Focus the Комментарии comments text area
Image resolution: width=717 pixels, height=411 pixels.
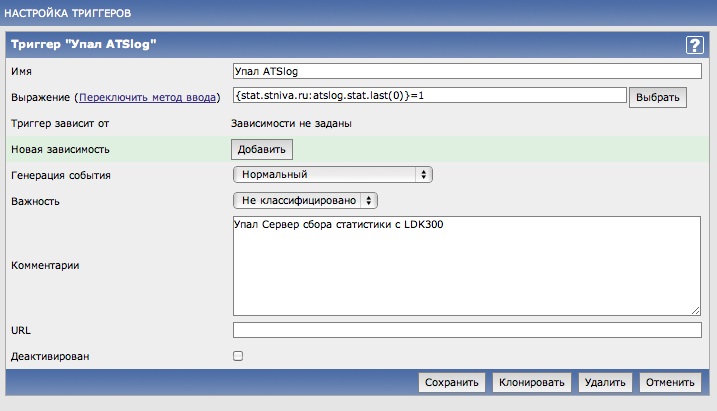click(x=467, y=265)
